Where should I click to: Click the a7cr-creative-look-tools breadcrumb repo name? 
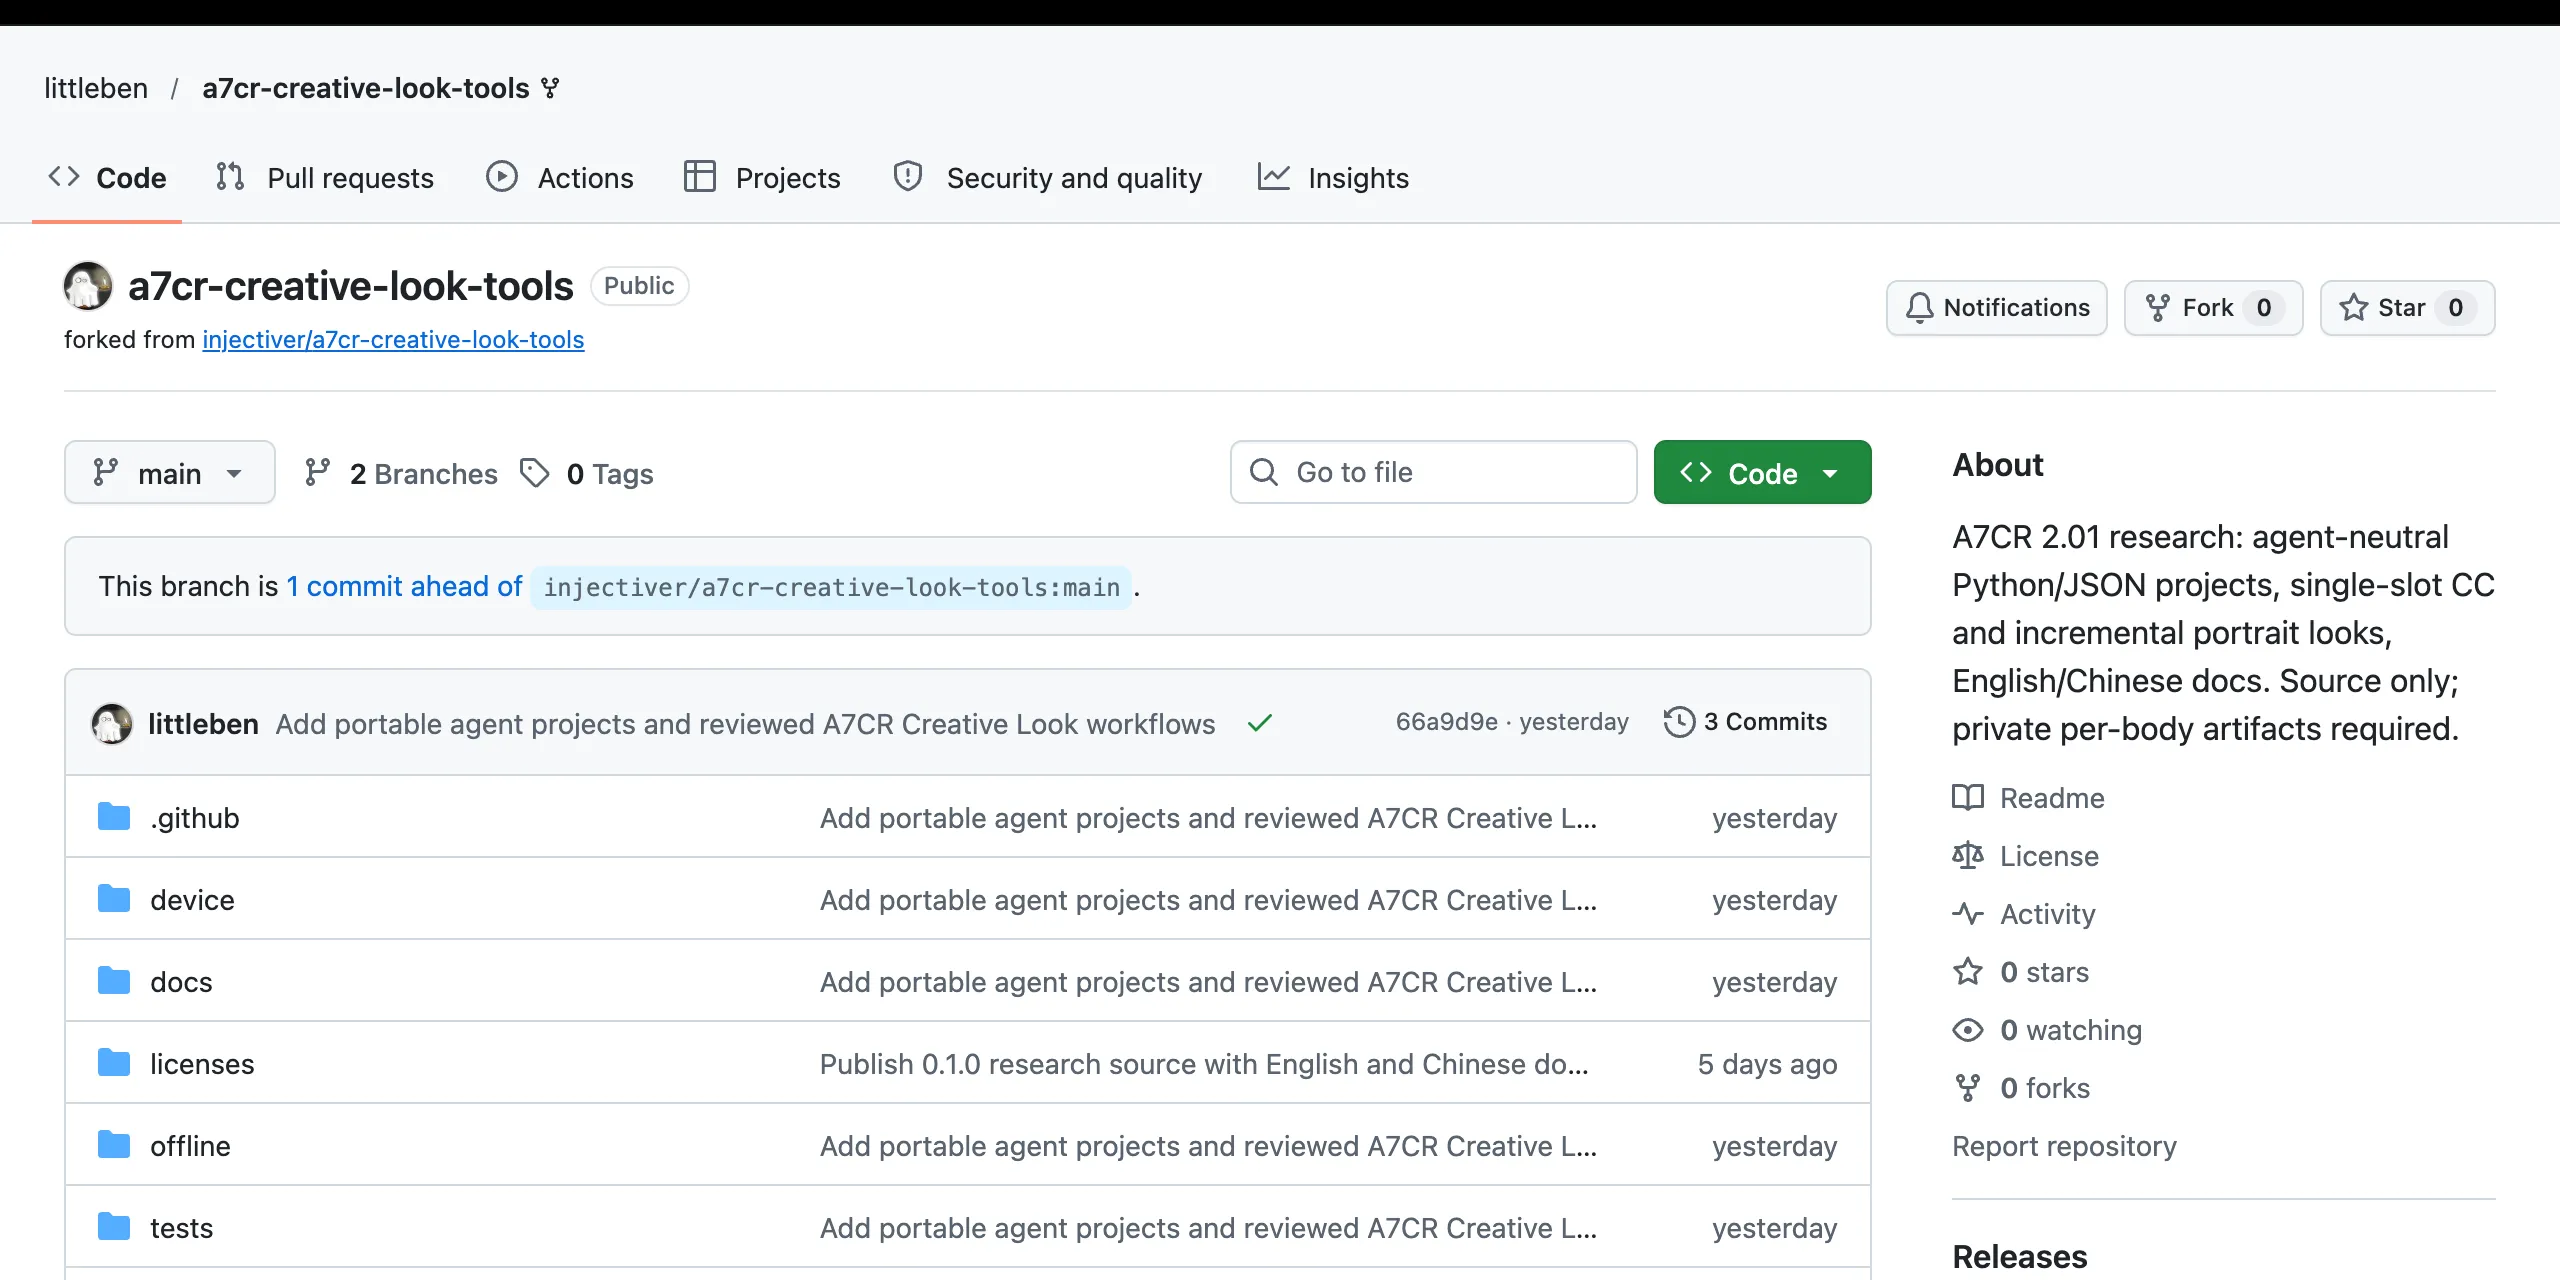coord(366,88)
